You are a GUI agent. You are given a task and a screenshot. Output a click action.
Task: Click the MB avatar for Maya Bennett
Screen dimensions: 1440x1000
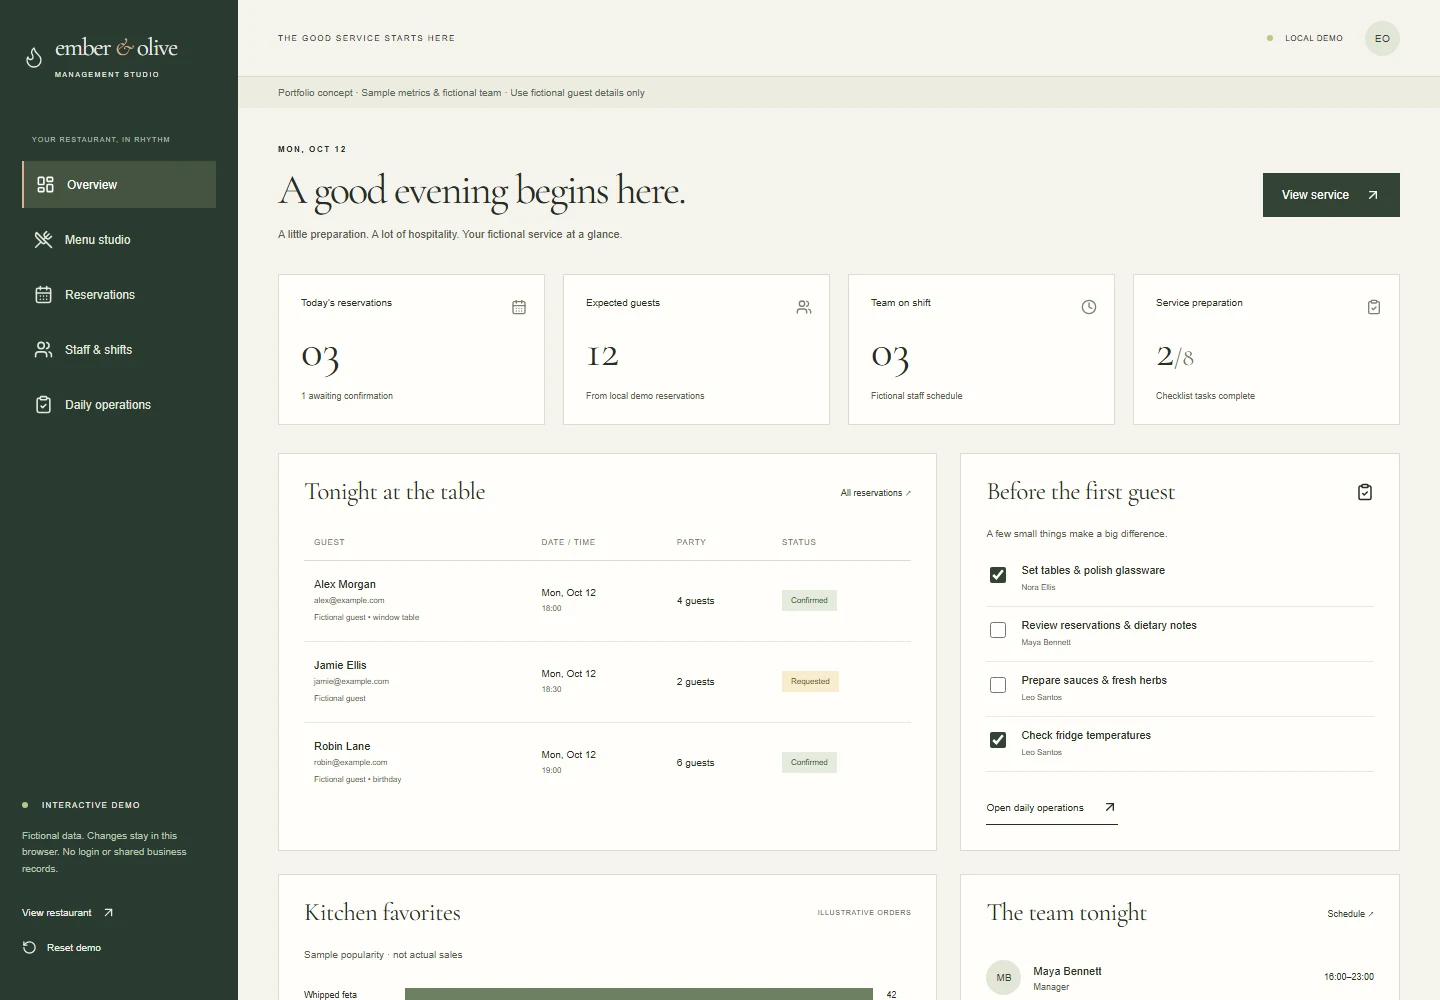[x=1004, y=978]
